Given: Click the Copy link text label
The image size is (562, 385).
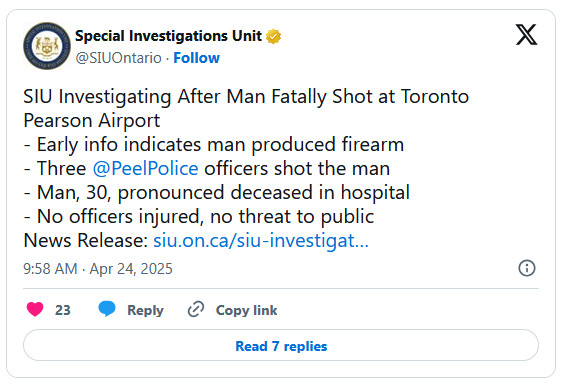Looking at the screenshot, I should [x=246, y=310].
